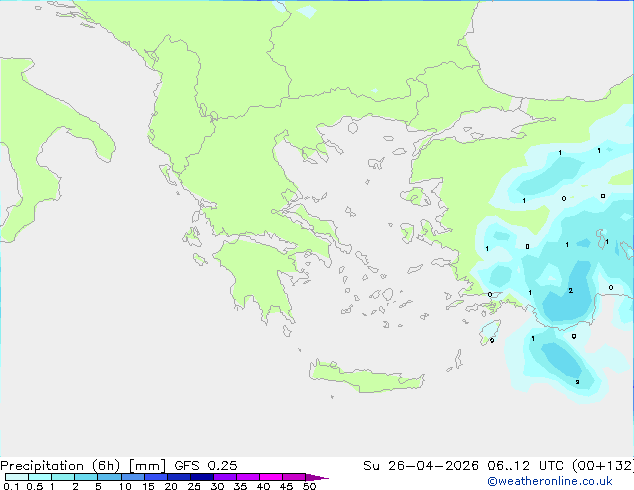This screenshot has height=490, width=634.
Task: Click the '50' legend scale label
Action: (x=309, y=486)
